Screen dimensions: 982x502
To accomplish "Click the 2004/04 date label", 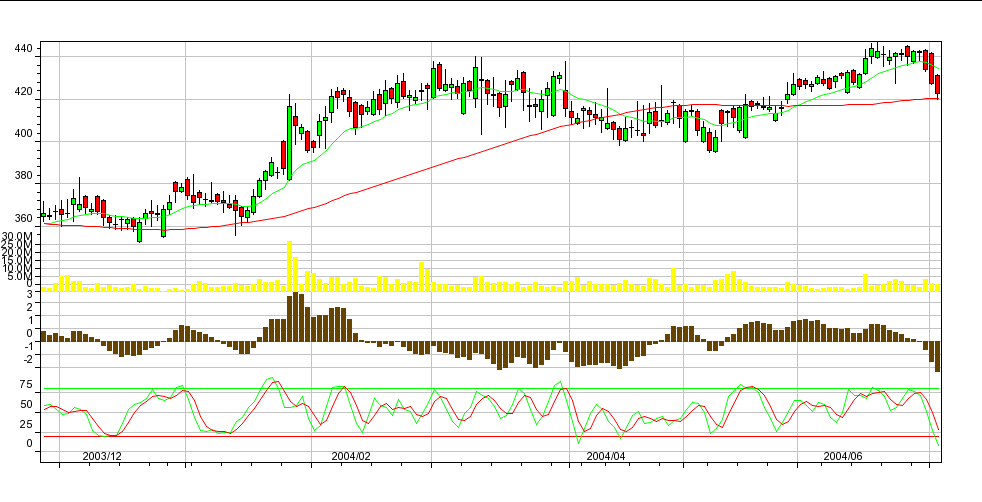I will coord(606,456).
